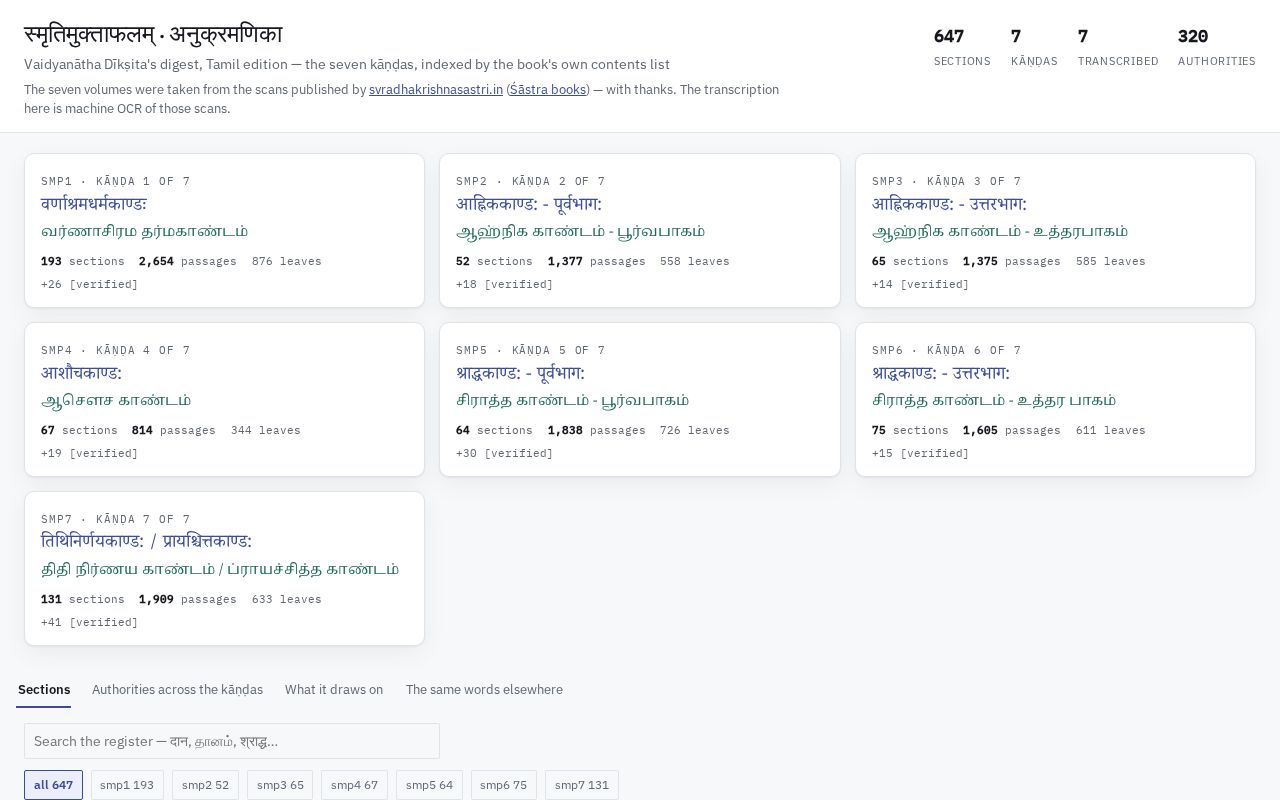Focus the Search the register field
This screenshot has width=1280, height=800.
232,741
